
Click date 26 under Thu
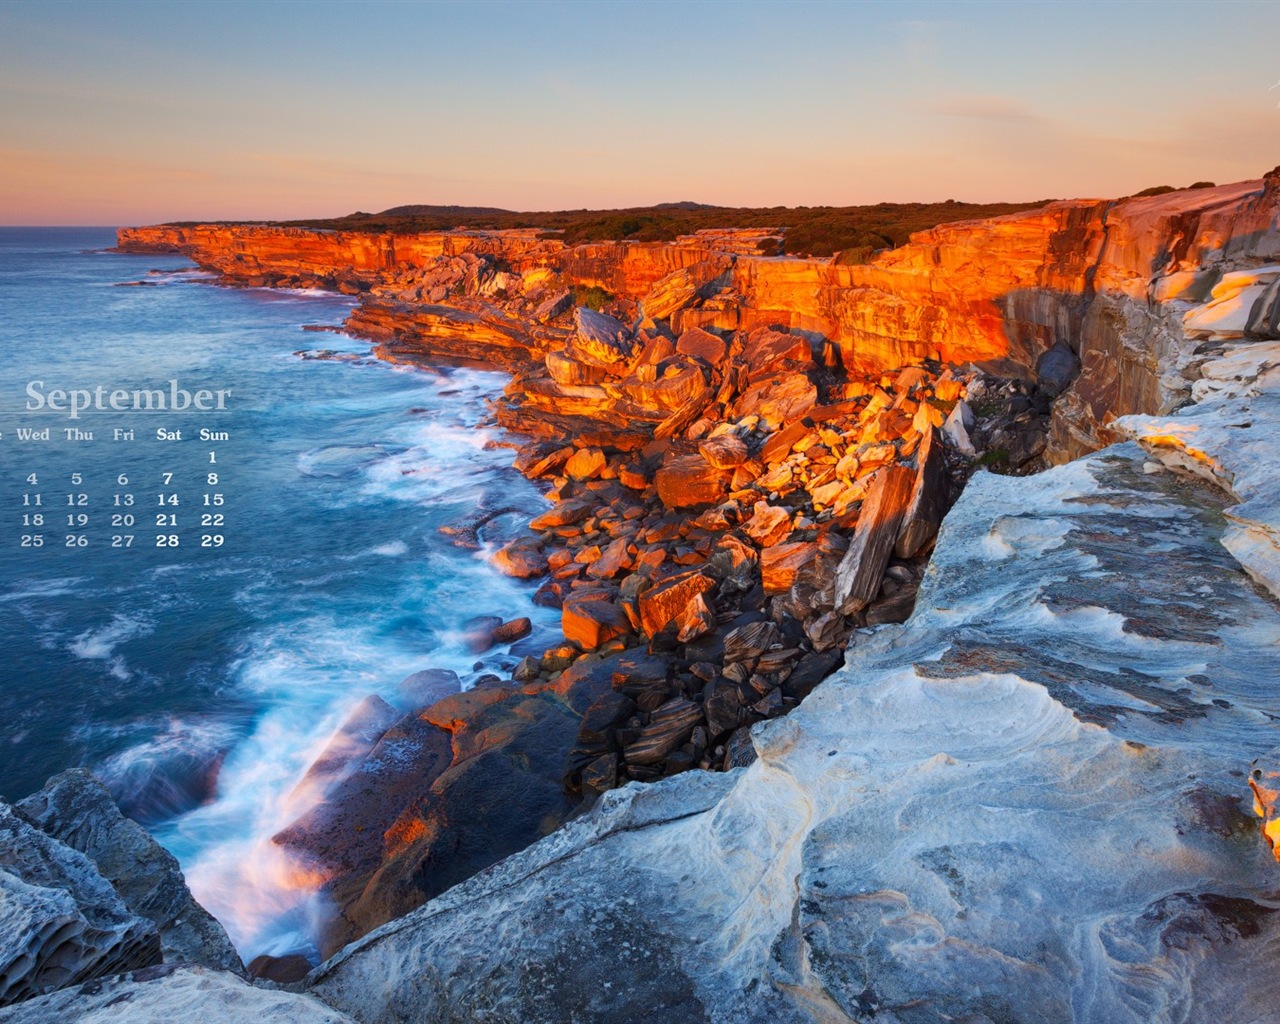tap(77, 541)
